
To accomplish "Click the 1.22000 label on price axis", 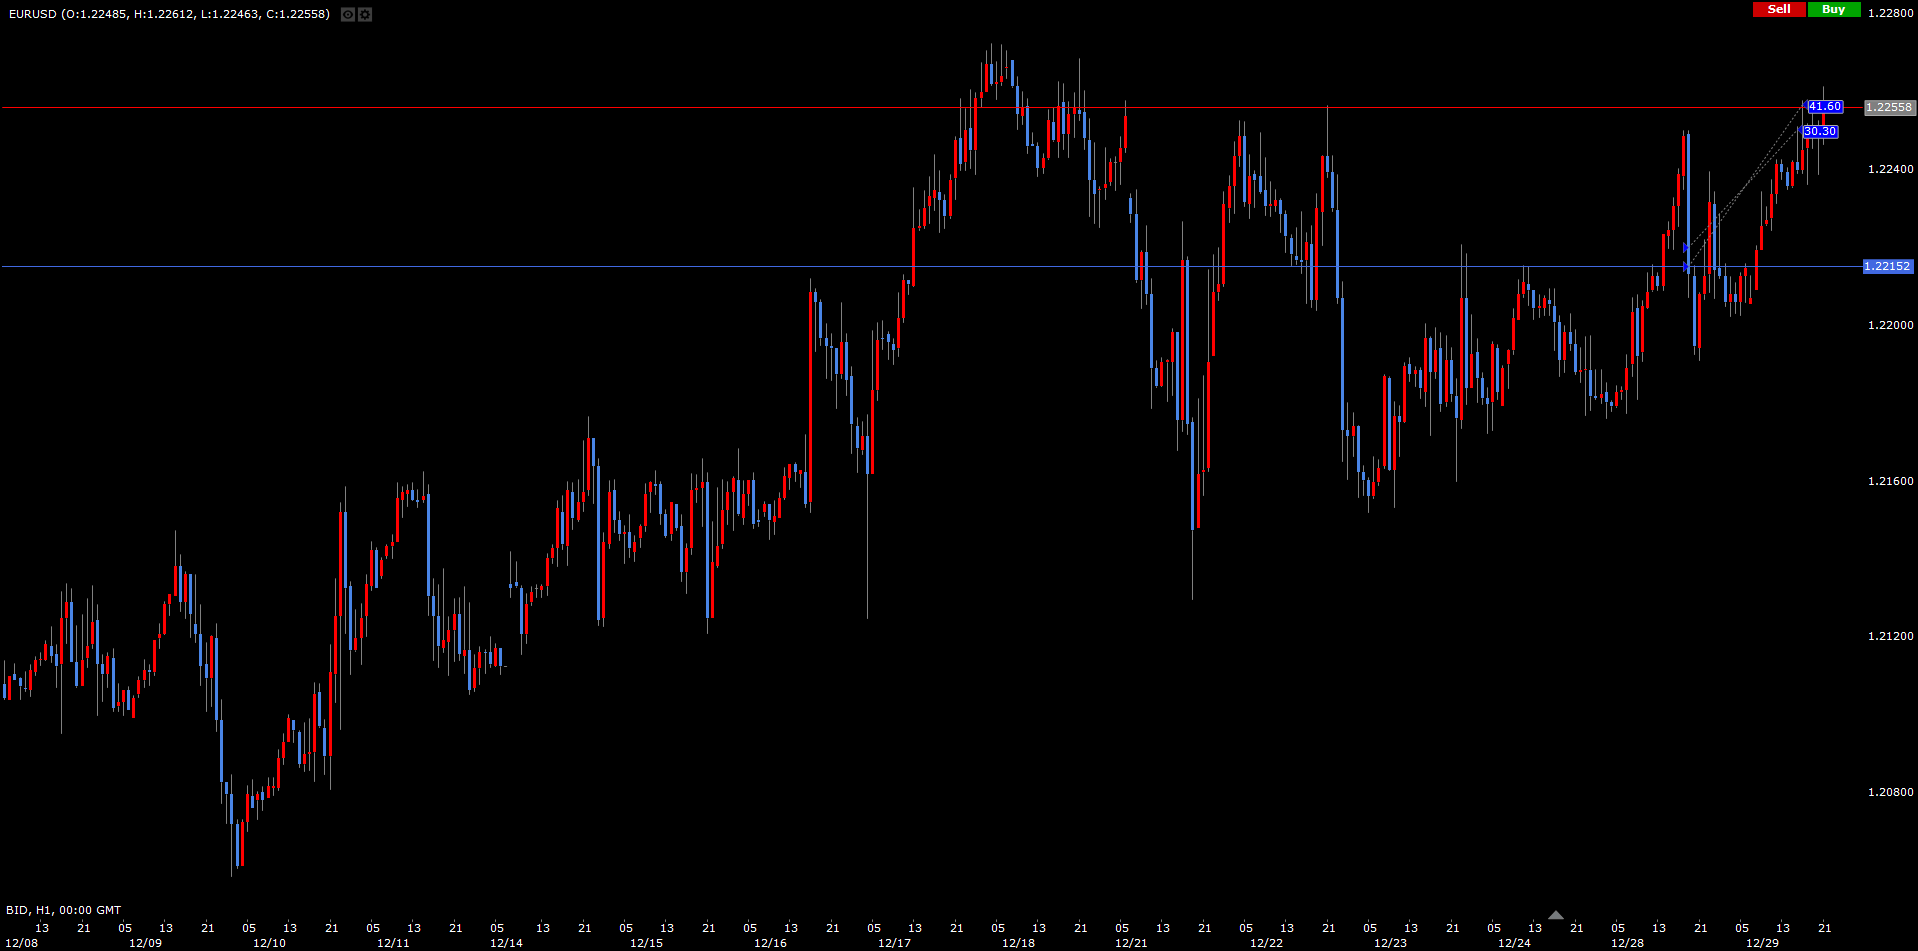I will [x=1890, y=325].
